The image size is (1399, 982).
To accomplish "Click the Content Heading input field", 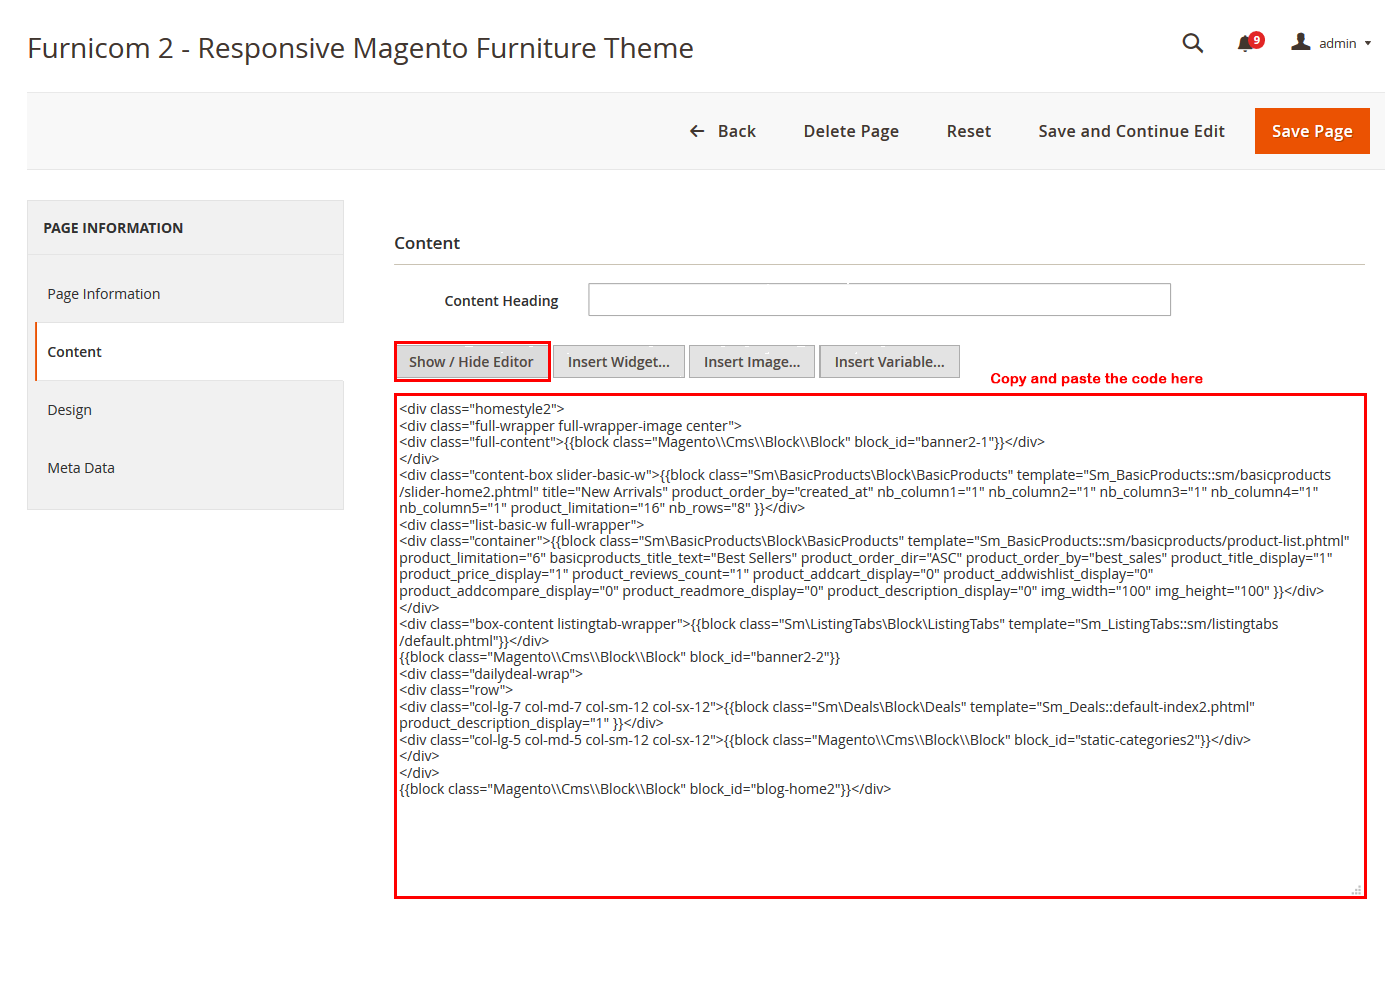I will [x=879, y=300].
